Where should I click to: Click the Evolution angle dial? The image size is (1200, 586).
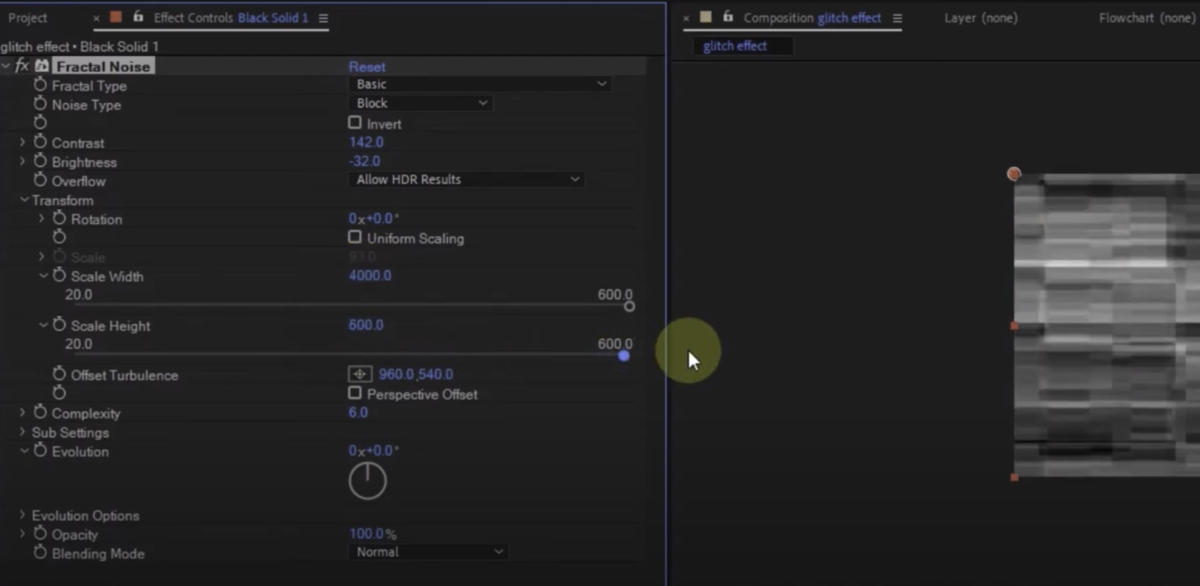pyautogui.click(x=367, y=481)
